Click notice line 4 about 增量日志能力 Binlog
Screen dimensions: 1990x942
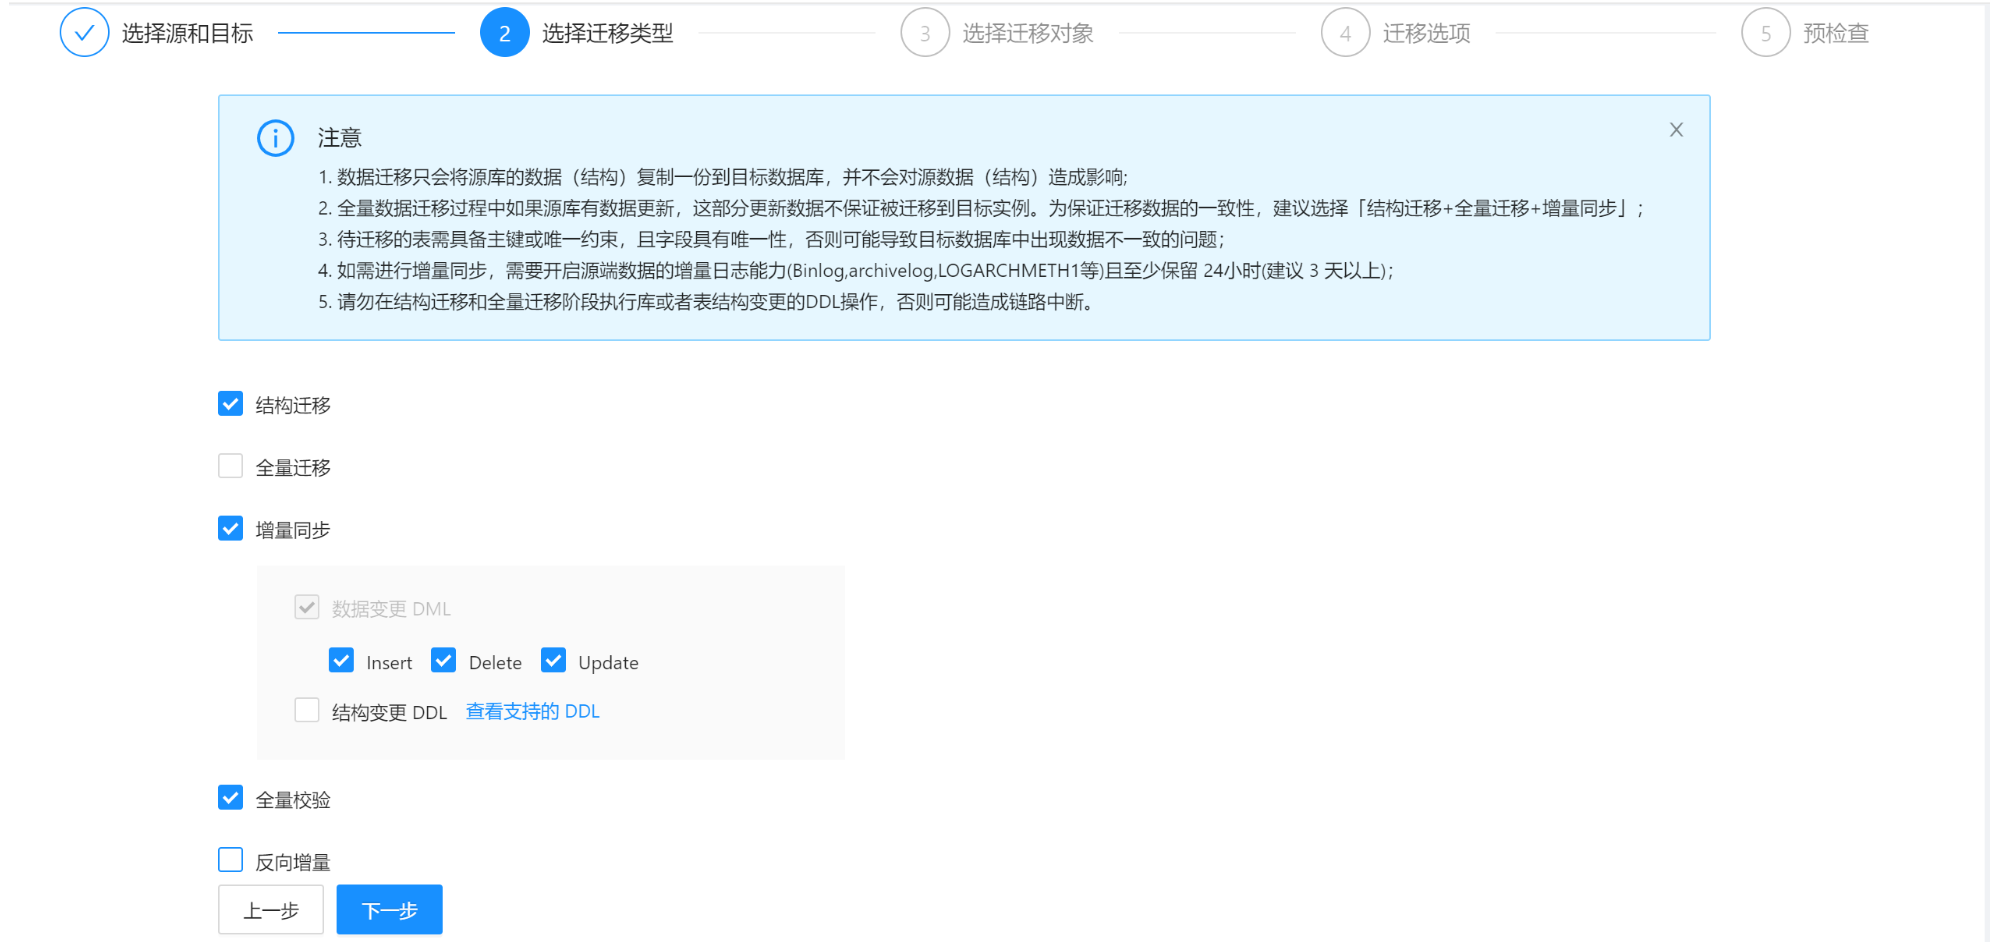(x=856, y=270)
